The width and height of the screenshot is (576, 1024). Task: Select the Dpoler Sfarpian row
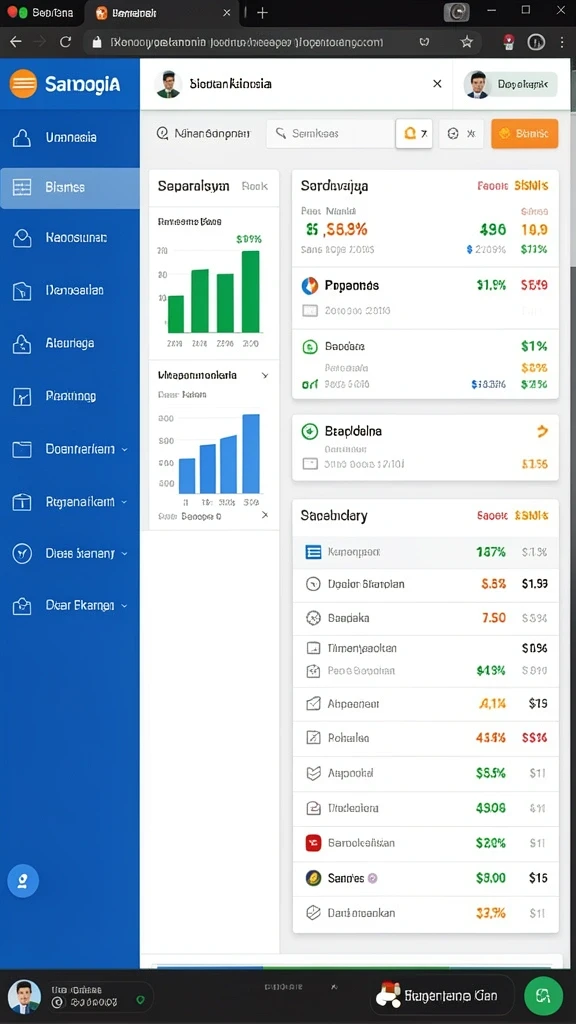click(x=425, y=584)
